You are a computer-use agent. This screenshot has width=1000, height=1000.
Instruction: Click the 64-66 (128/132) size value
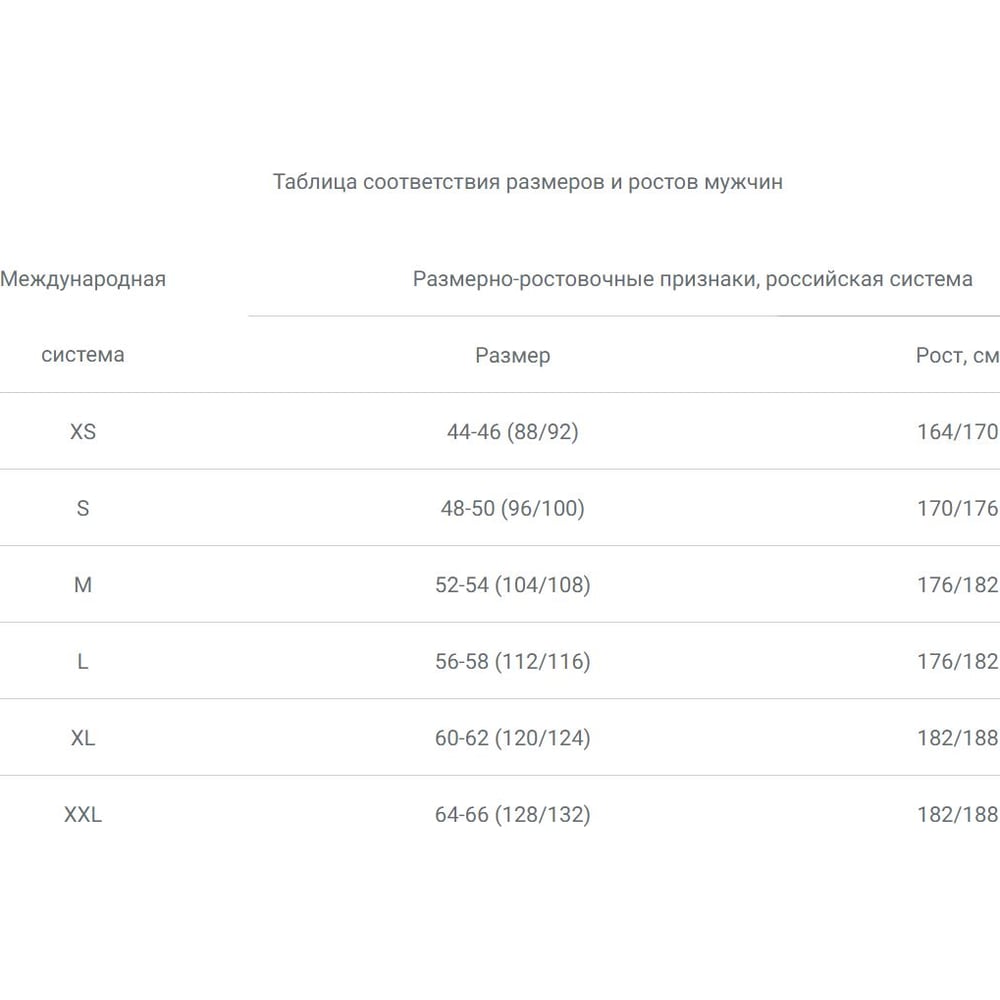coord(512,815)
